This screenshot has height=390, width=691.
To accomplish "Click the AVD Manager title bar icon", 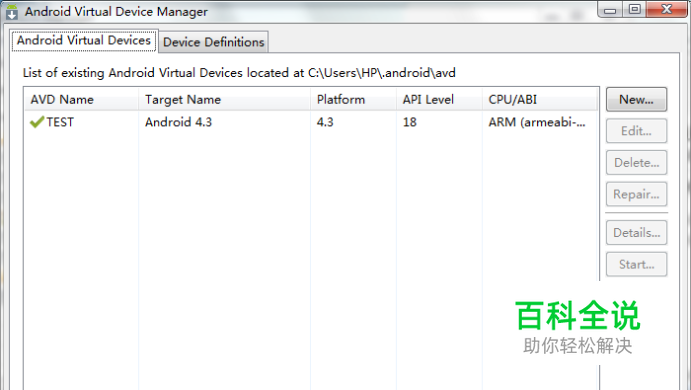I will [12, 12].
